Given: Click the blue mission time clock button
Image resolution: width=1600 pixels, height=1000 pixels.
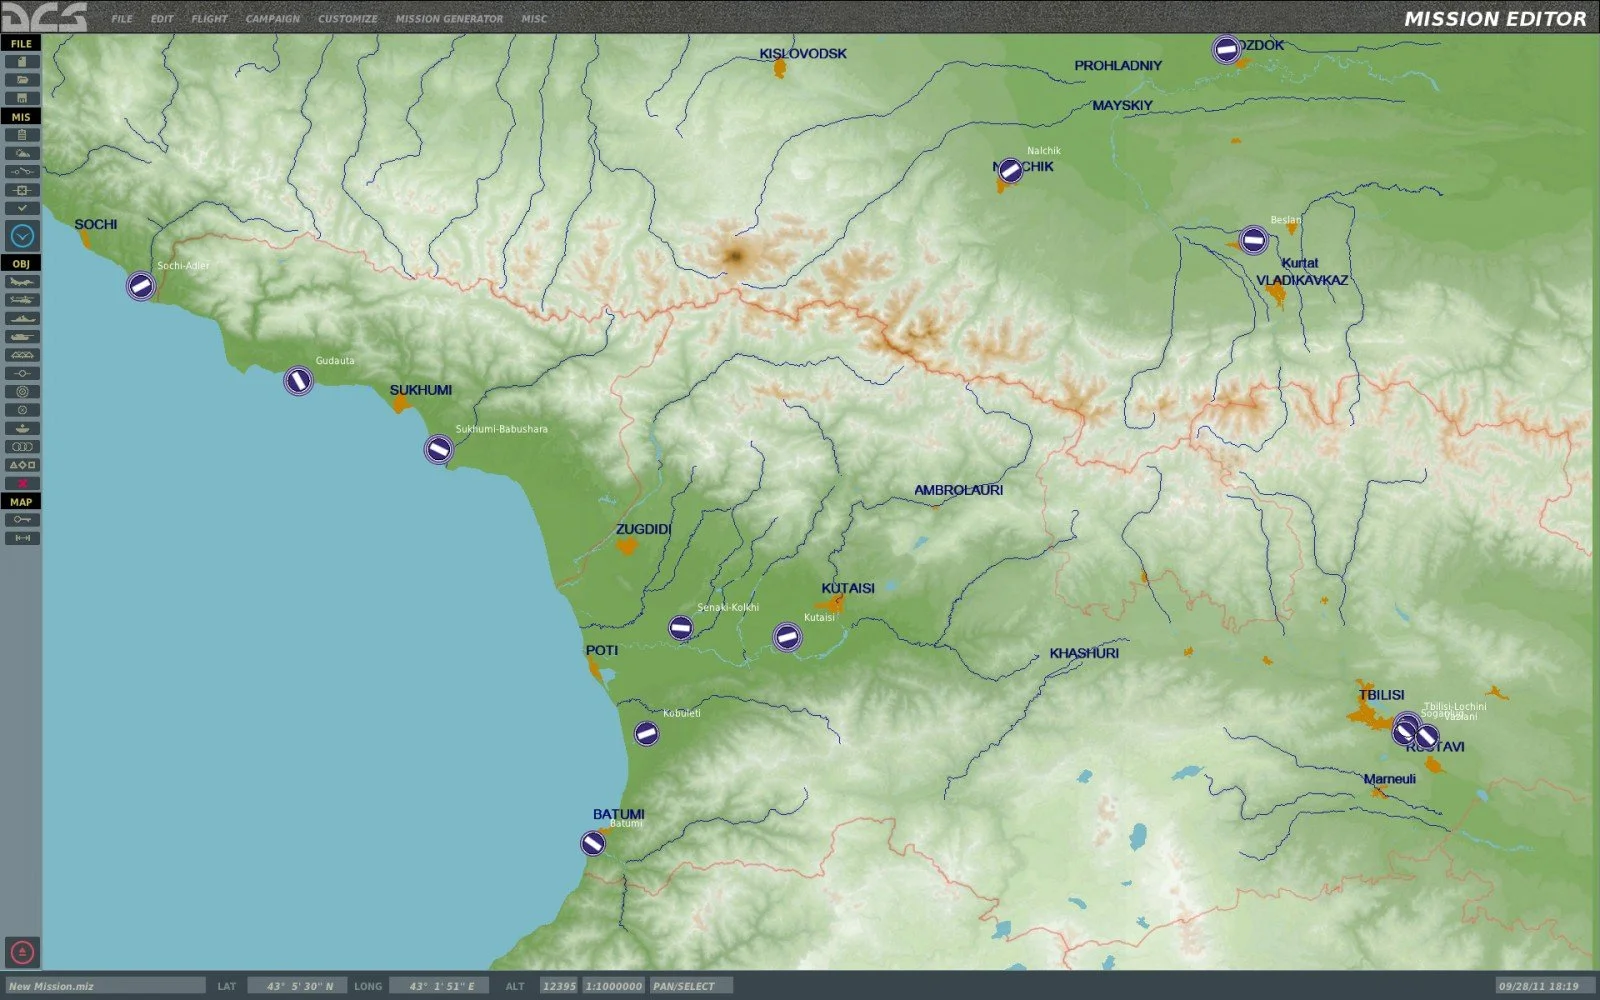Looking at the screenshot, I should (22, 236).
